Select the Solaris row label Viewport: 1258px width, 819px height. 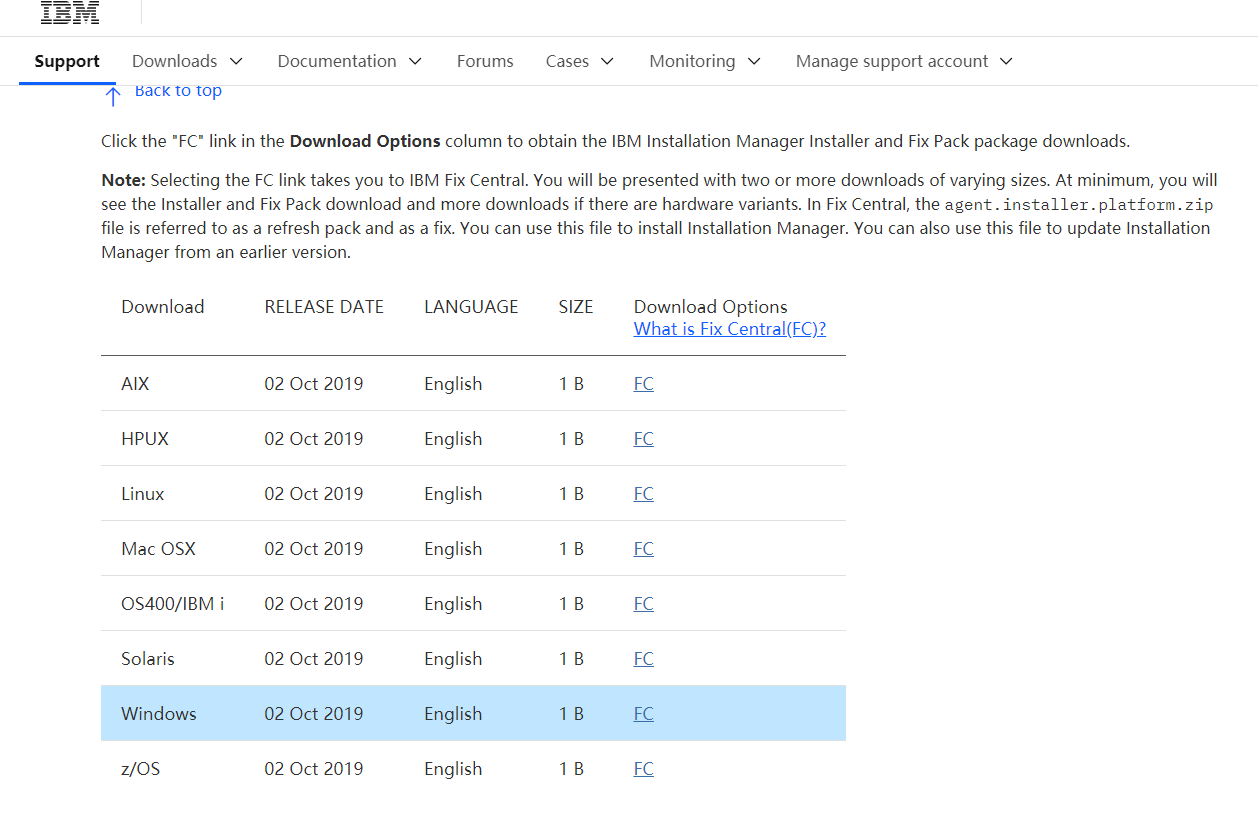(x=148, y=659)
